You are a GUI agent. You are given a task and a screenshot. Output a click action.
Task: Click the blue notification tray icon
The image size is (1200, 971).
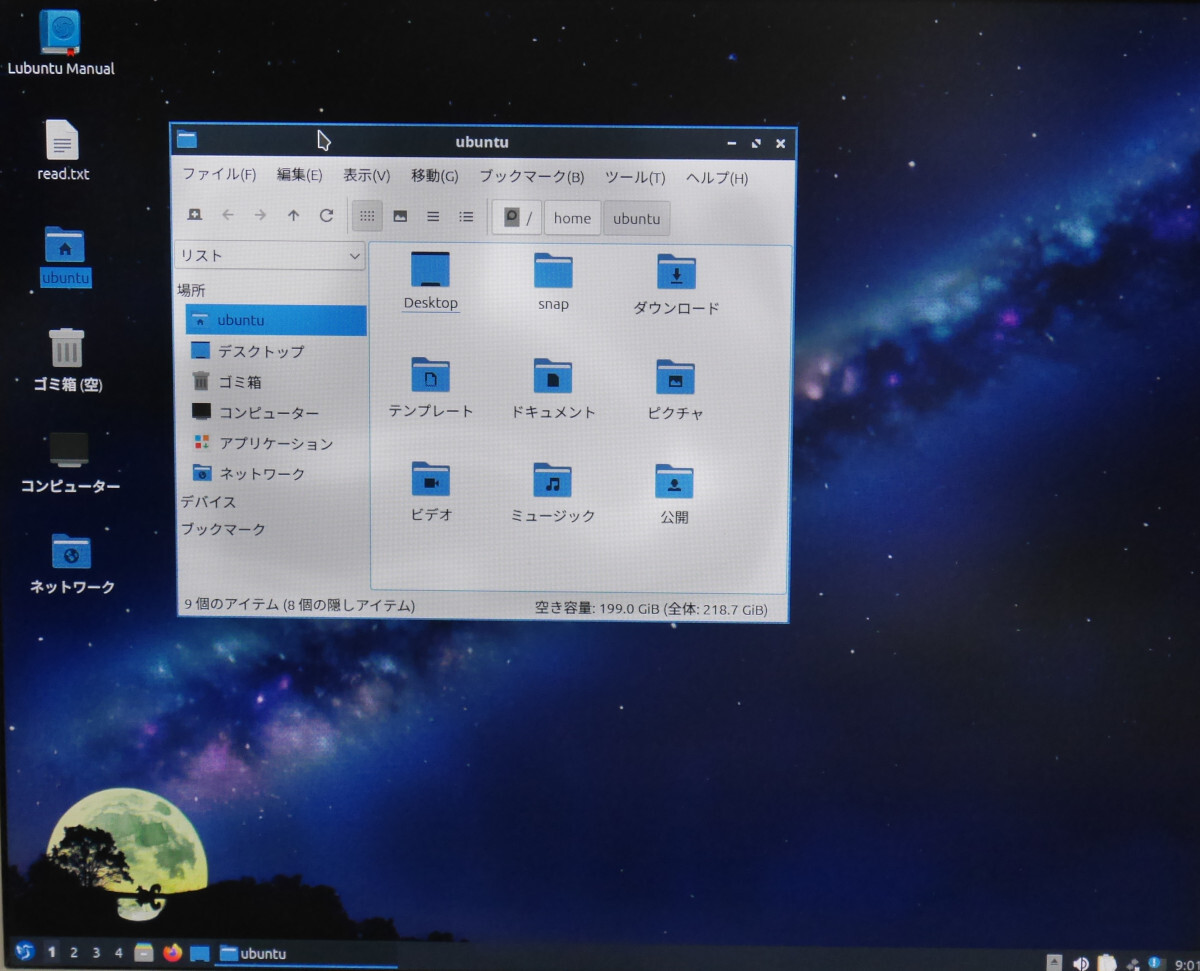1157,962
